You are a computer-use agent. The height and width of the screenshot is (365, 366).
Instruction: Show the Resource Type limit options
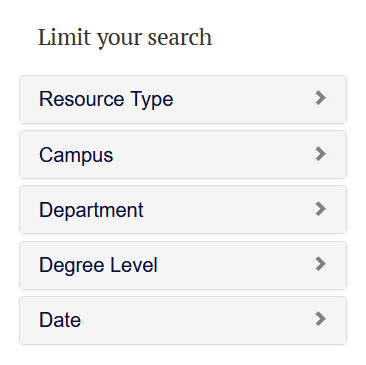click(183, 99)
